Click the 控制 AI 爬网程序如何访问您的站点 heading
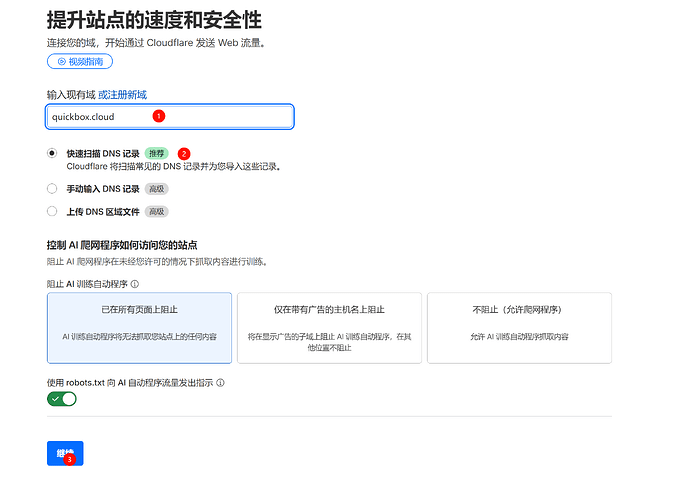The height and width of the screenshot is (500, 685). (122, 245)
